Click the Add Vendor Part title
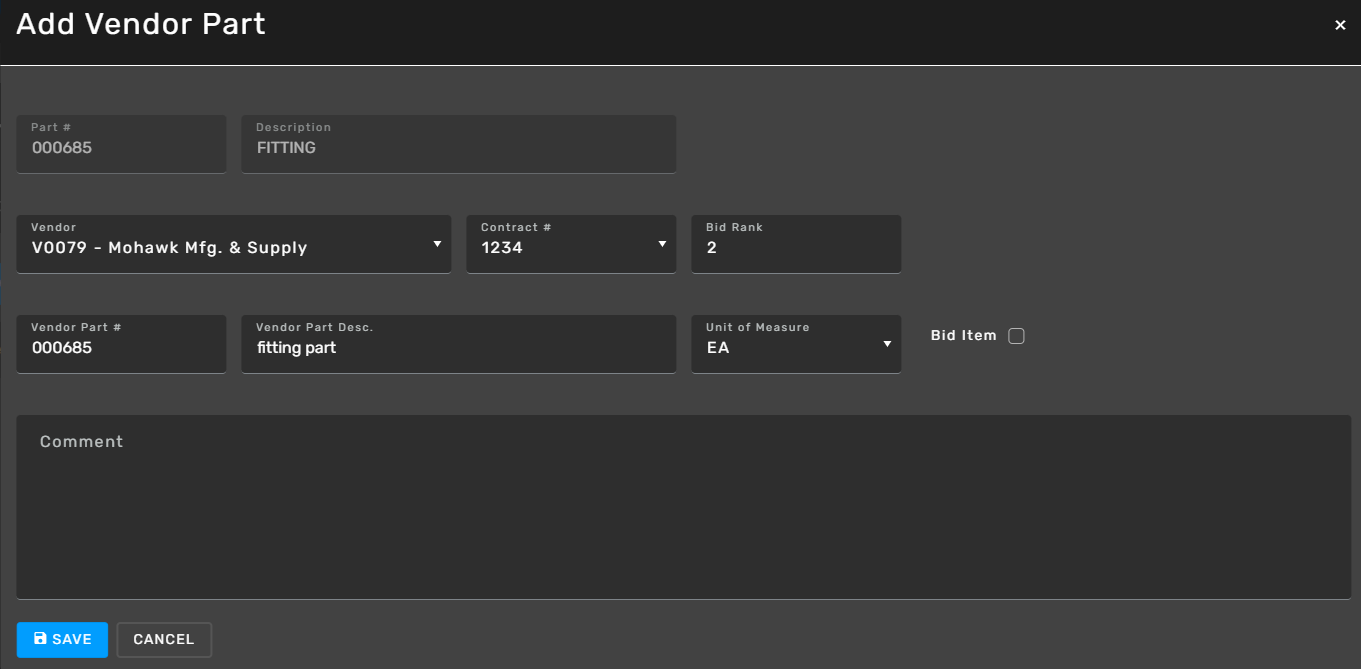1361x669 pixels. click(141, 24)
